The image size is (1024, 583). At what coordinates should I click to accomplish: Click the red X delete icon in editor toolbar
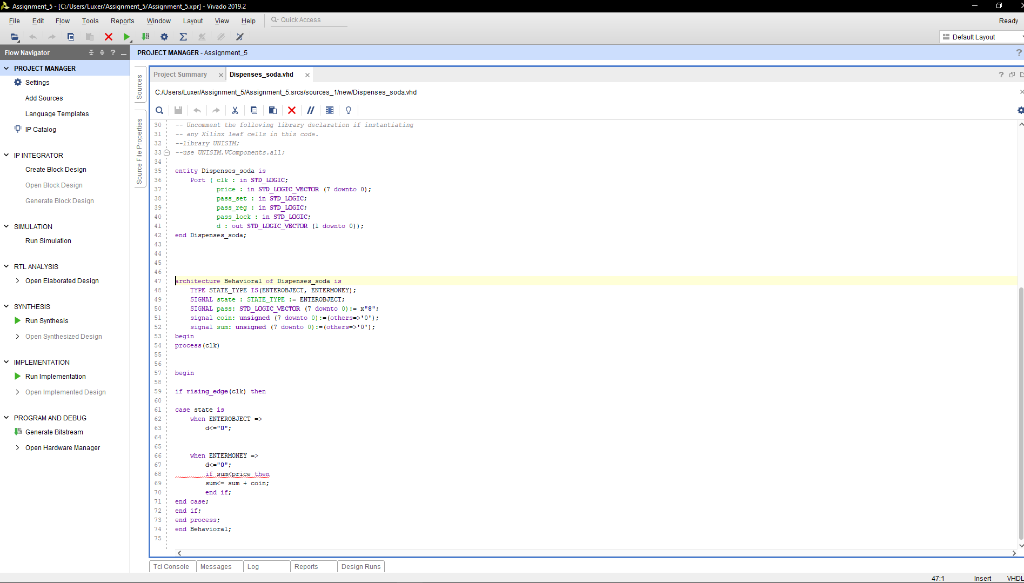[292, 110]
